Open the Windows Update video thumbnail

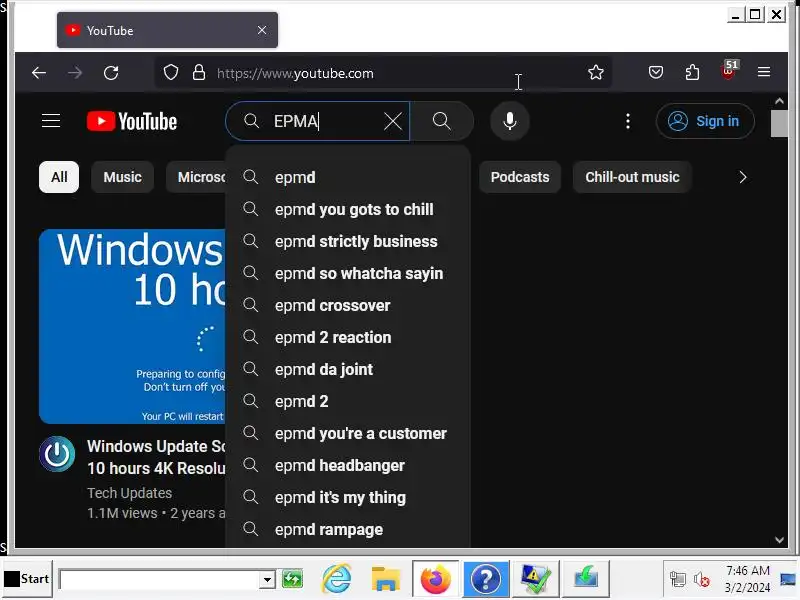132,327
